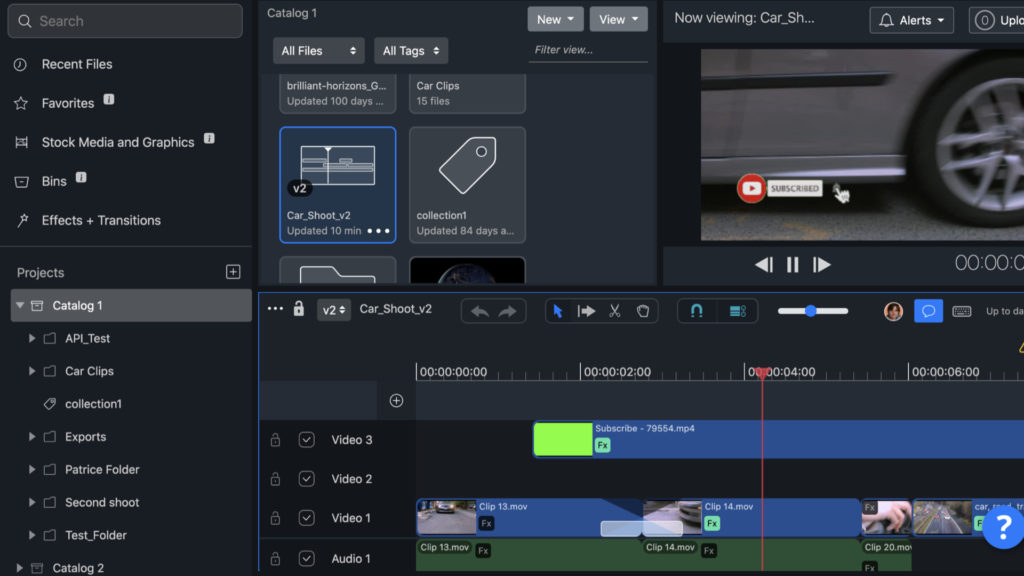
Task: Toggle magnet snapping in timeline
Action: point(697,311)
